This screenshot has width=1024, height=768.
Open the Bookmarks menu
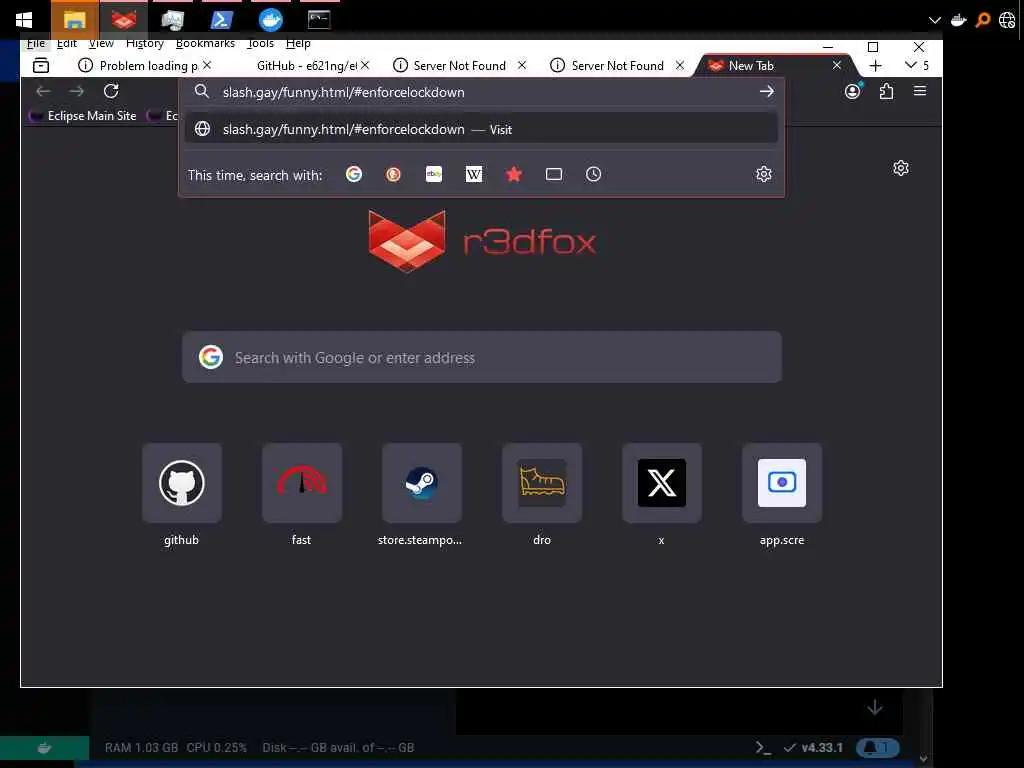[x=205, y=43]
